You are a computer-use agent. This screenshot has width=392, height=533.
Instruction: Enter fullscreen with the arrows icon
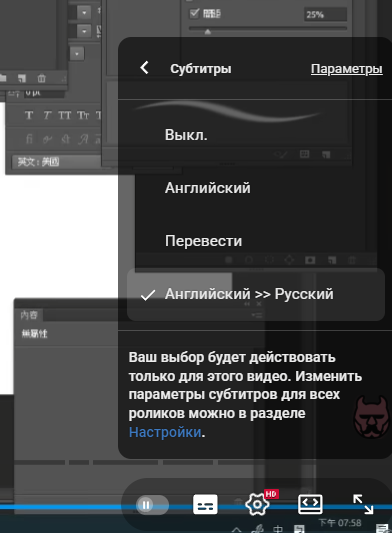point(363,504)
